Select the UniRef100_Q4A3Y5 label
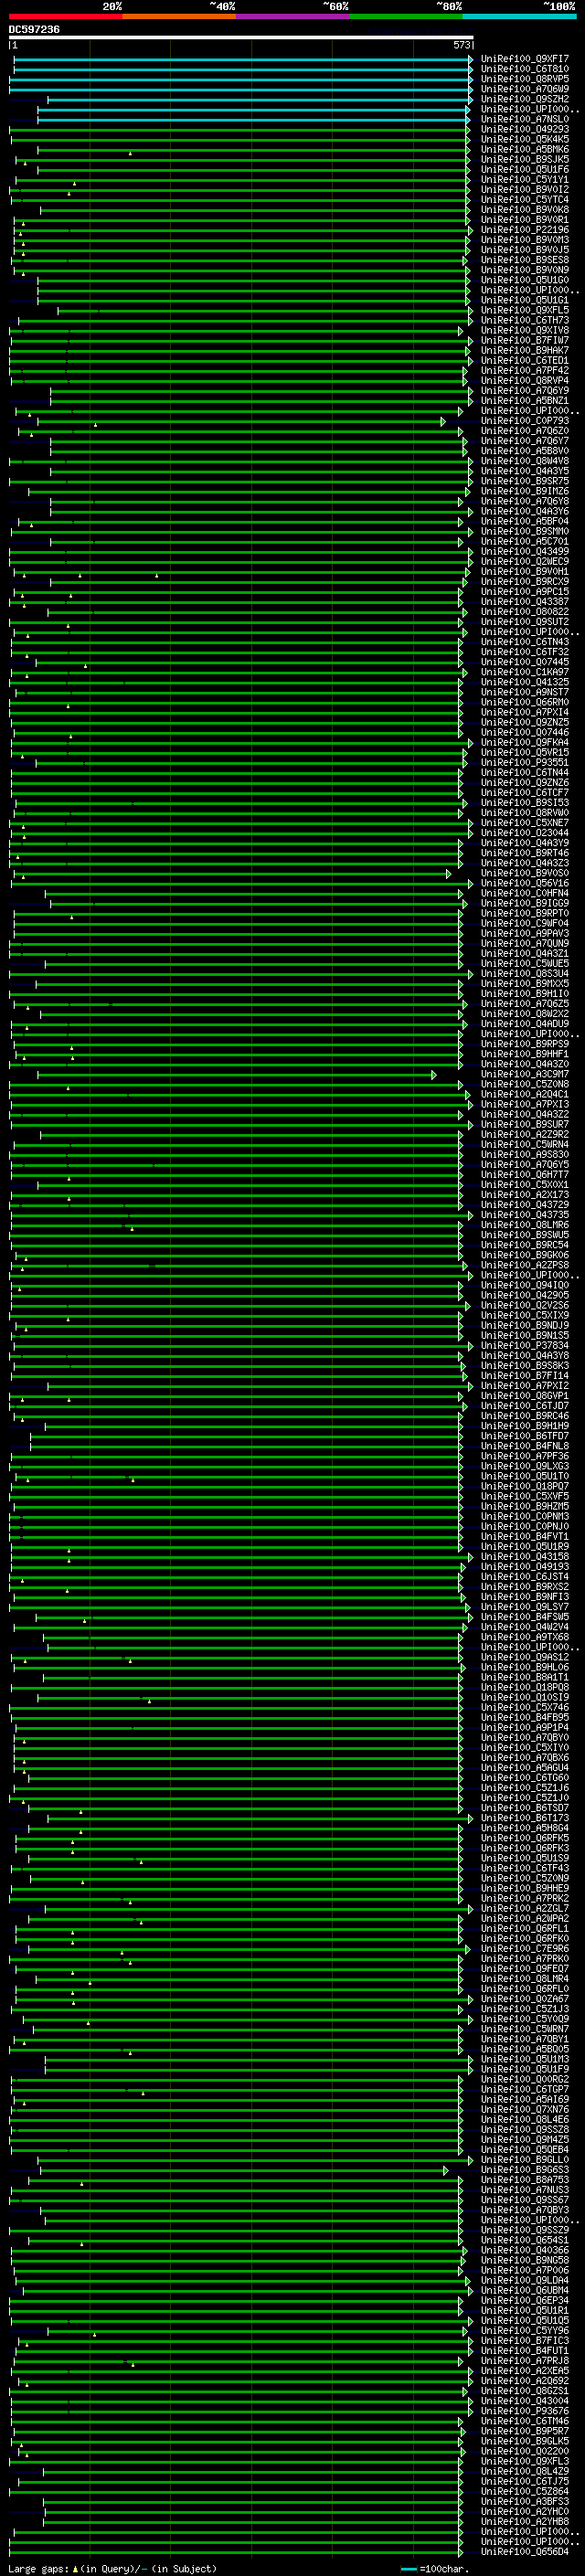 tap(525, 471)
